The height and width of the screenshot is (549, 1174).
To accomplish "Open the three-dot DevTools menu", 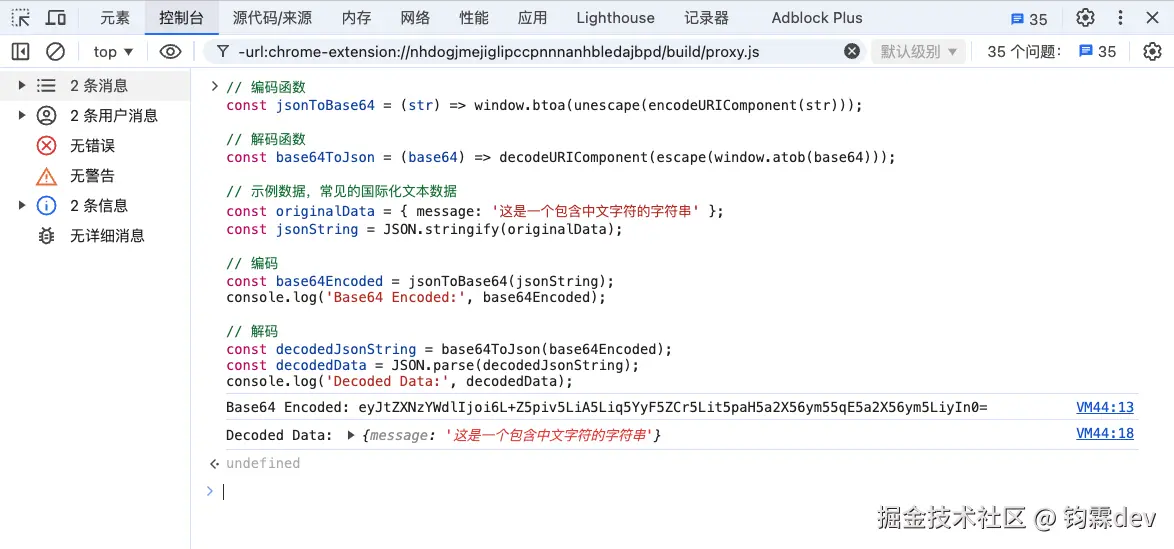I will [1120, 18].
